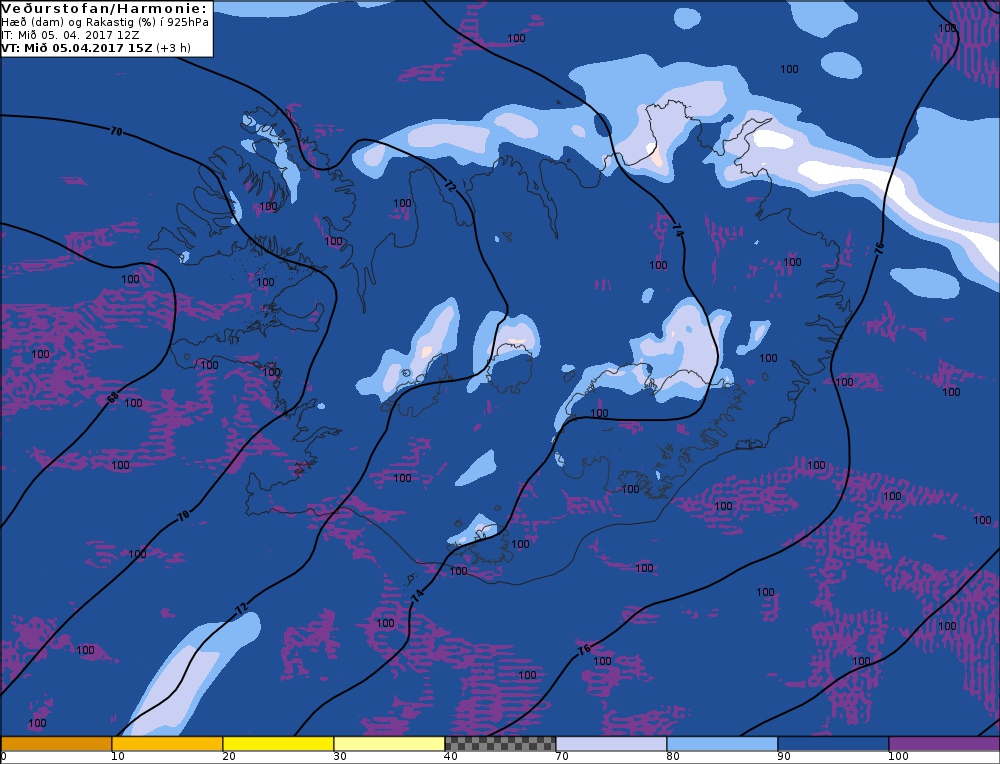Screen dimensions: 1000x764
Task: Click the '20' tick label on the color scale
Action: click(x=229, y=757)
